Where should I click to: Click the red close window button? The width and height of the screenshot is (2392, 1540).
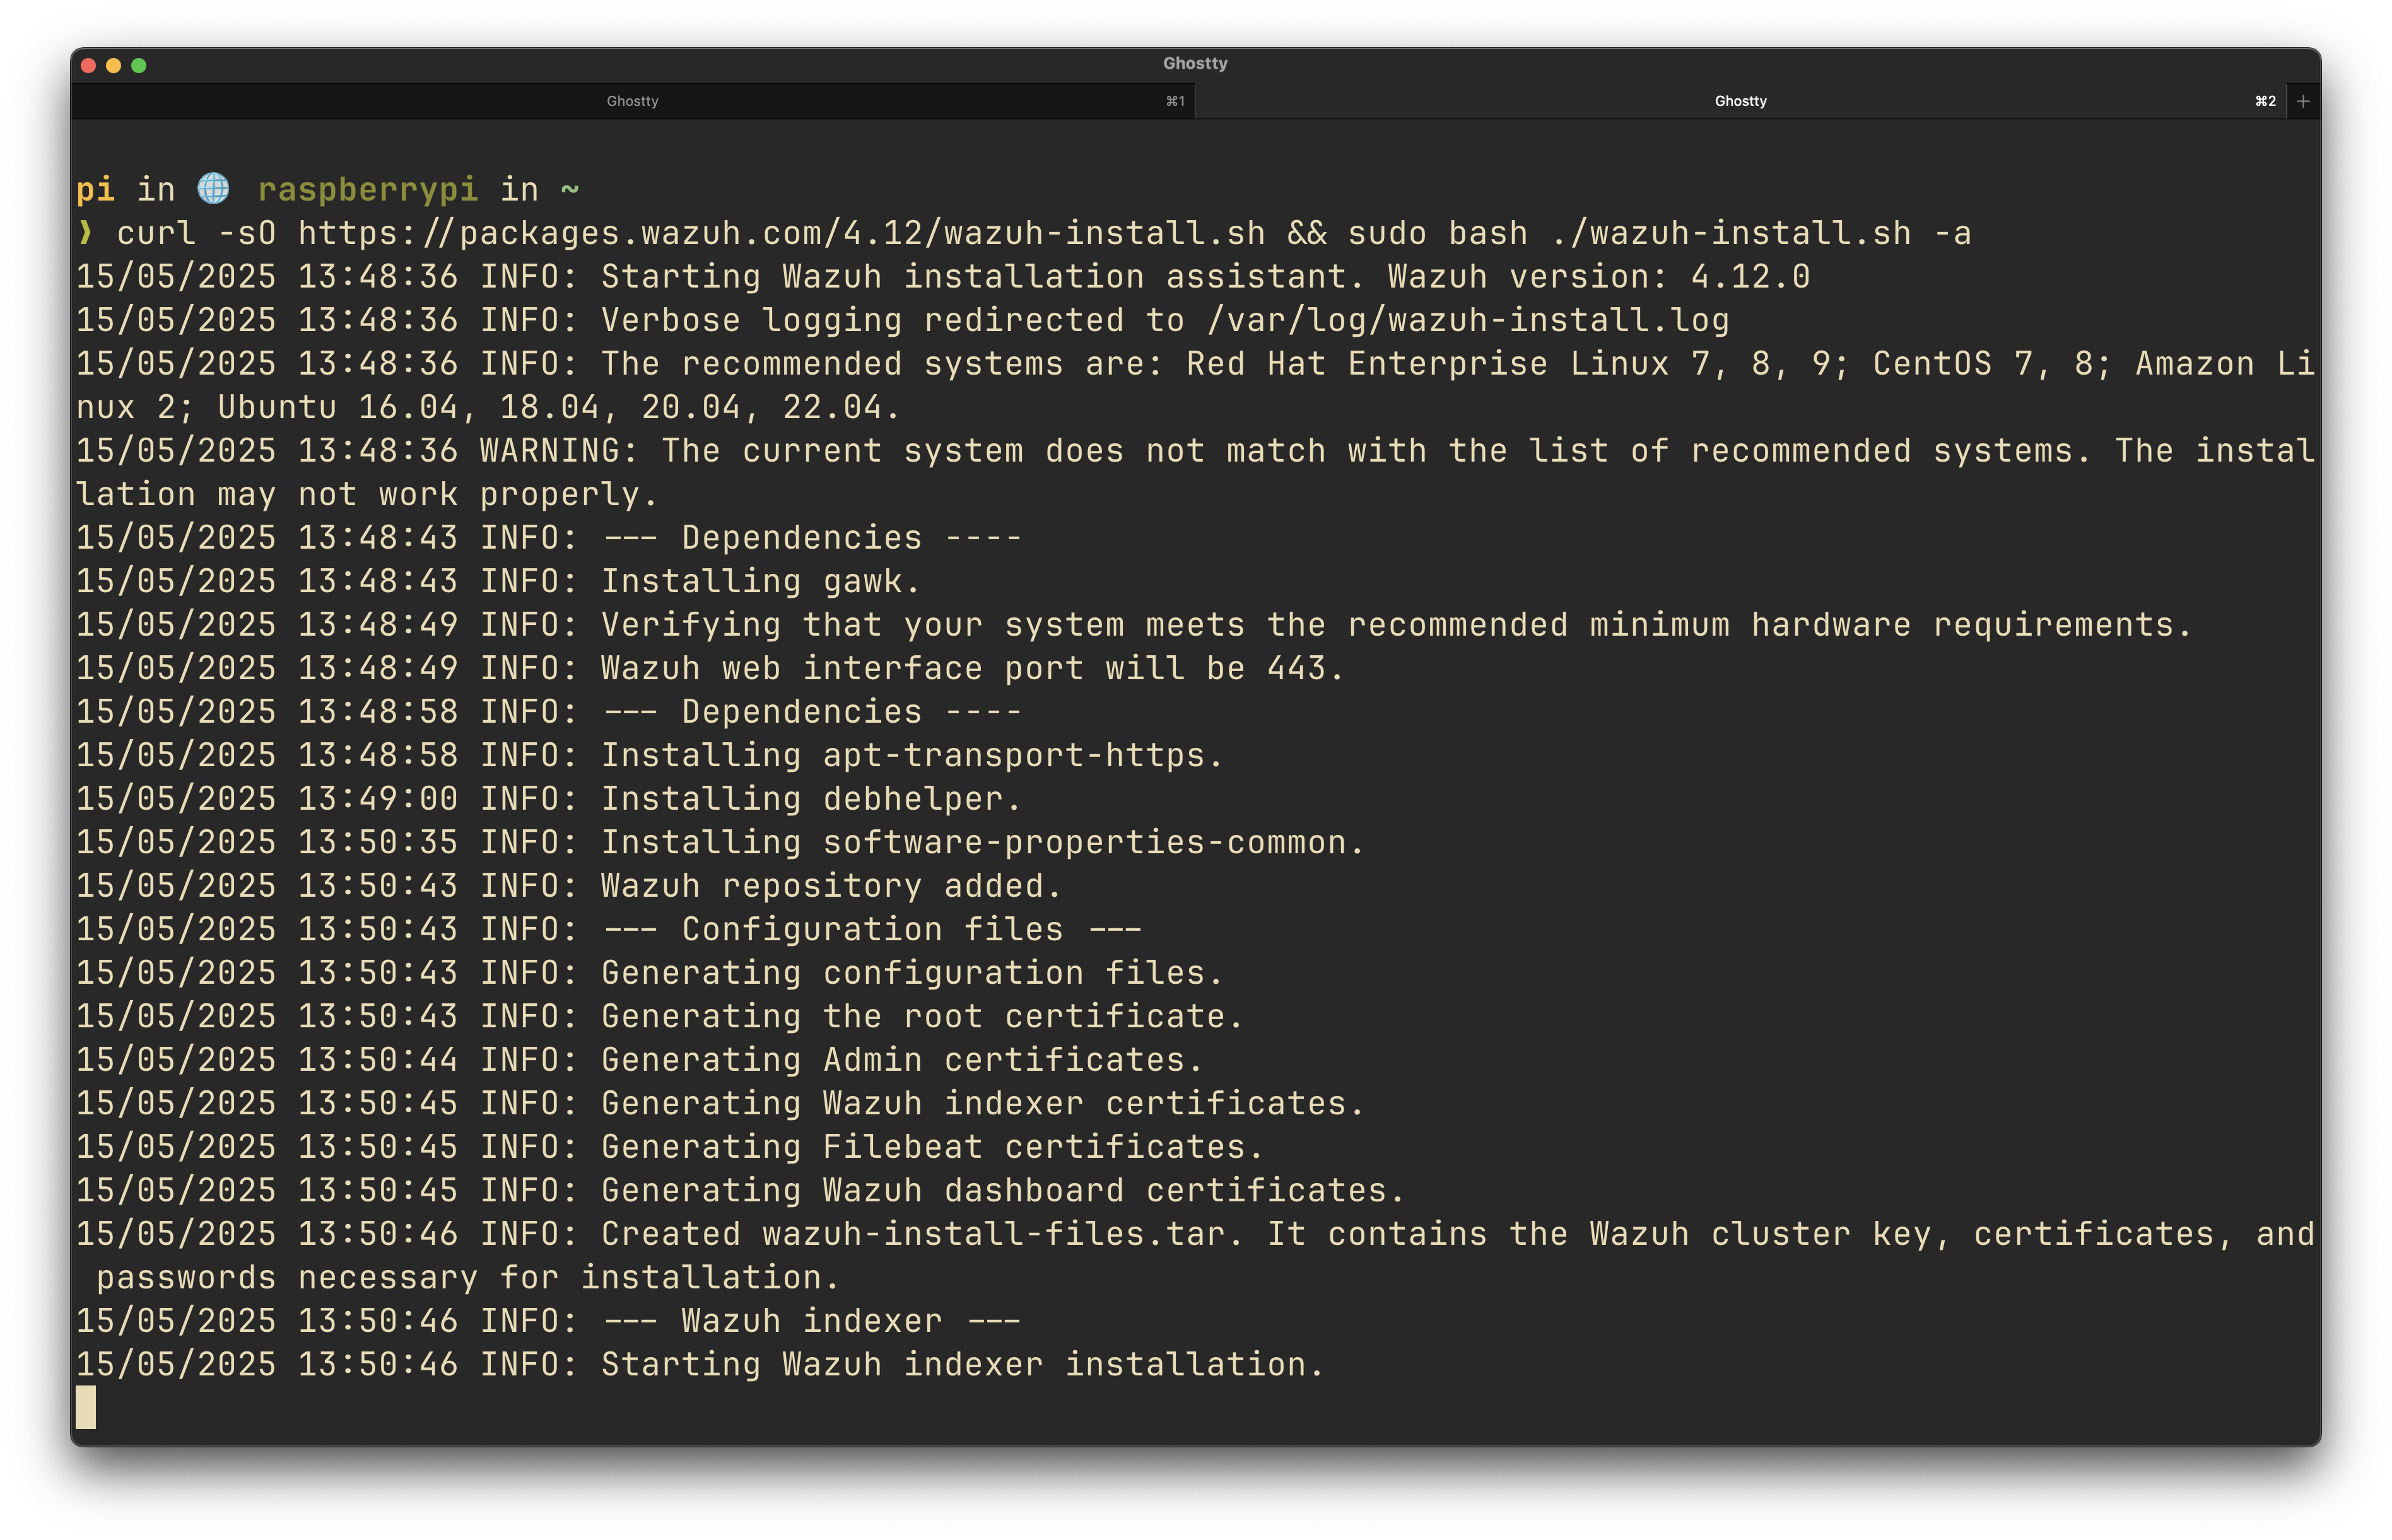tap(88, 66)
